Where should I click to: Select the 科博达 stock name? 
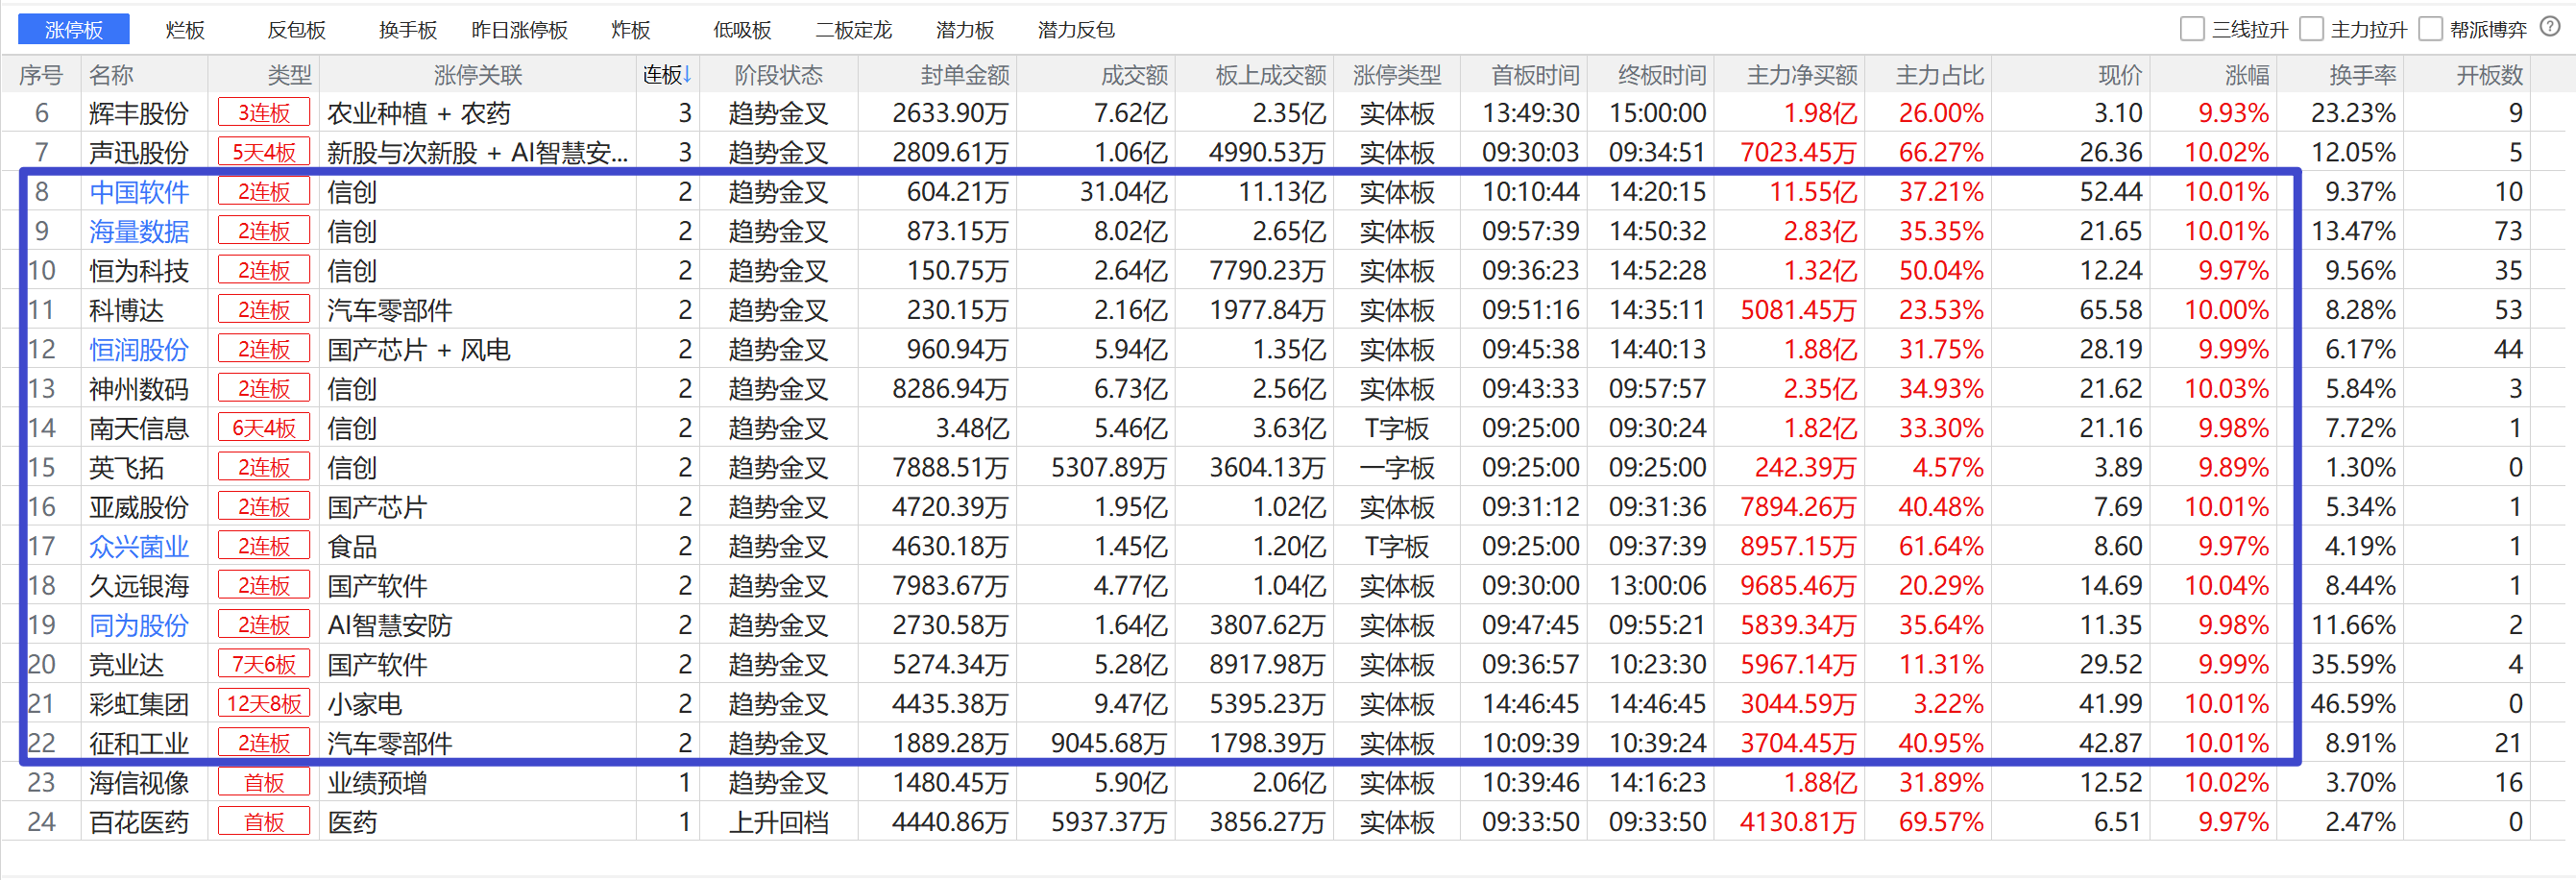126,310
